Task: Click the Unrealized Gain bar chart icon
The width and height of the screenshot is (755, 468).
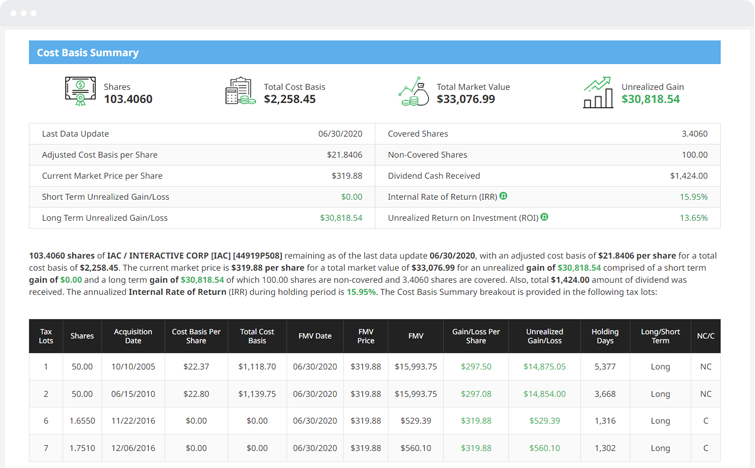Action: pyautogui.click(x=598, y=92)
